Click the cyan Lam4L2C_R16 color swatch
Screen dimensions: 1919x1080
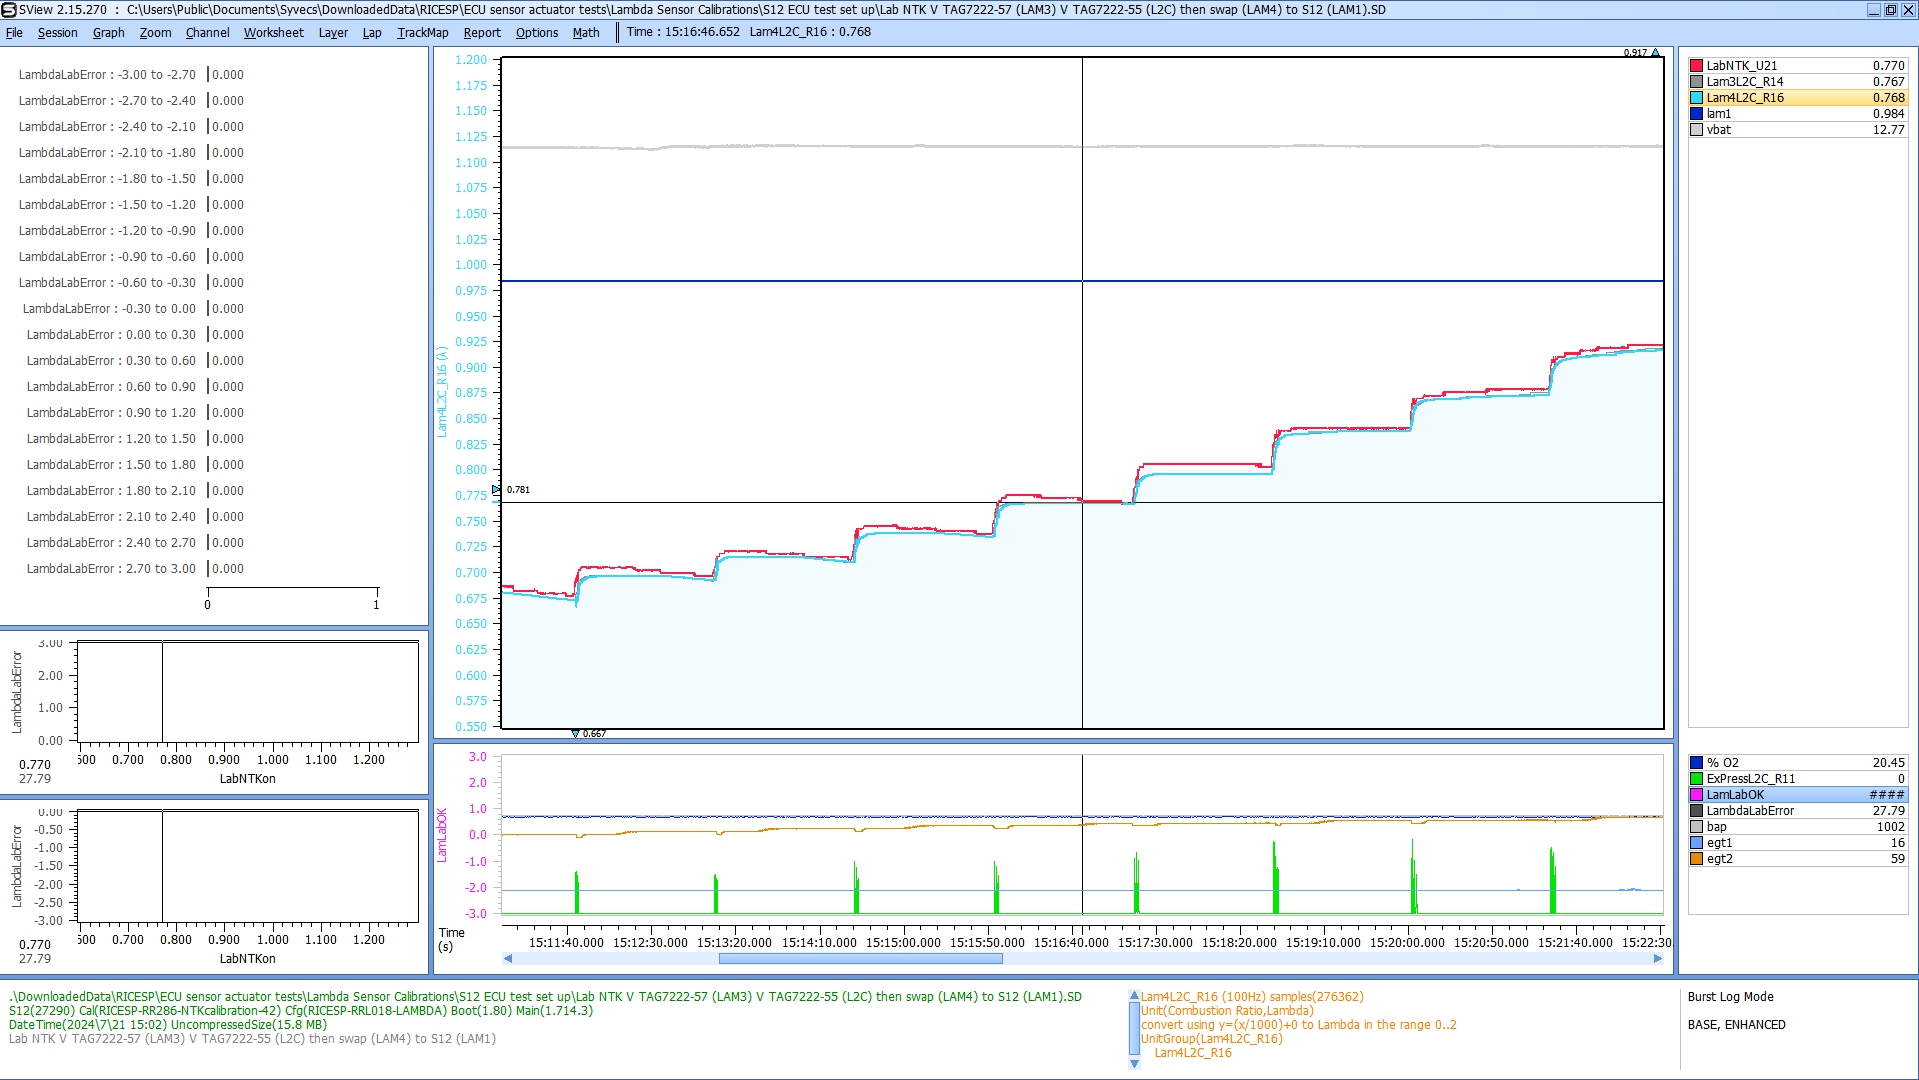[1696, 98]
